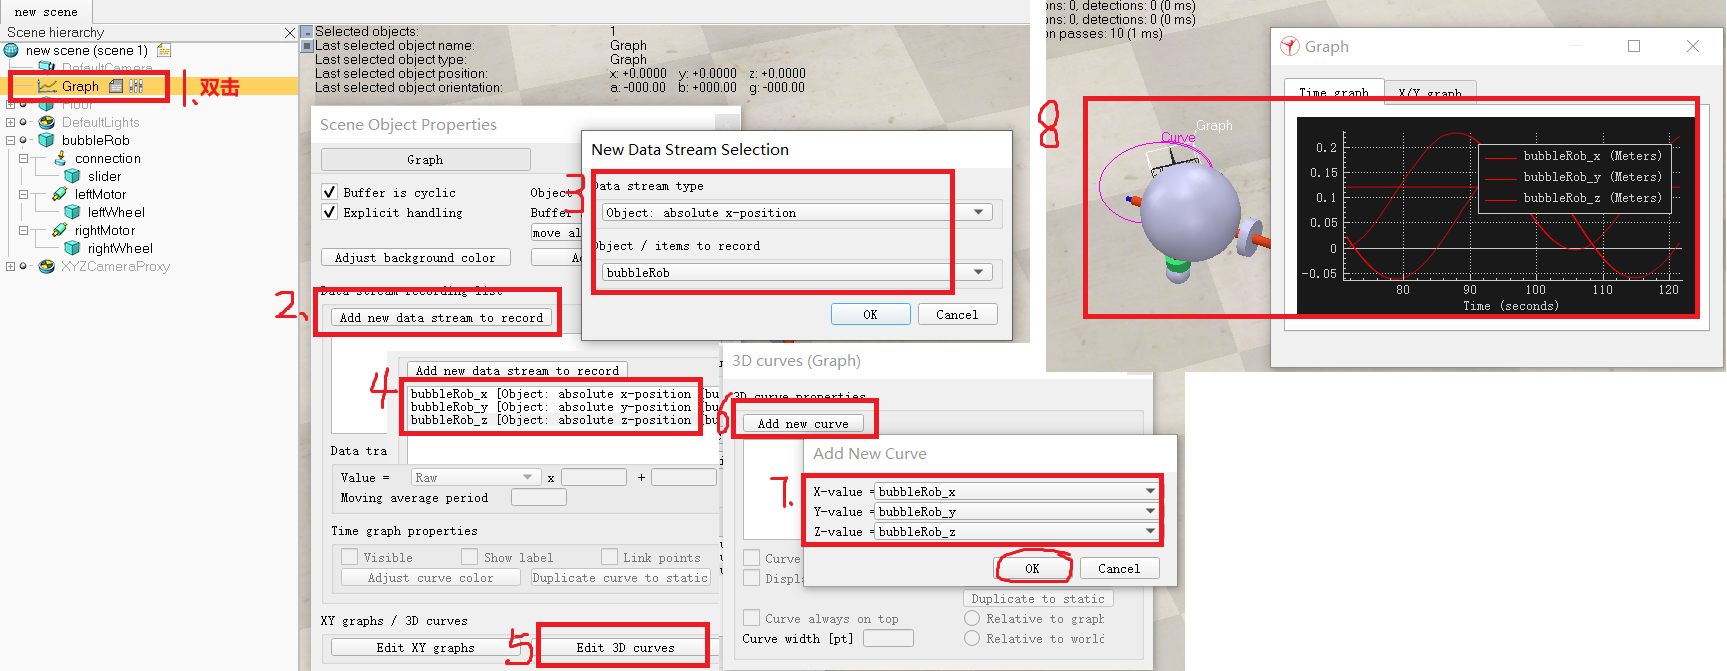This screenshot has width=1727, height=671.
Task: Expand the XYZCameraProxy tree node
Action: coord(10,266)
